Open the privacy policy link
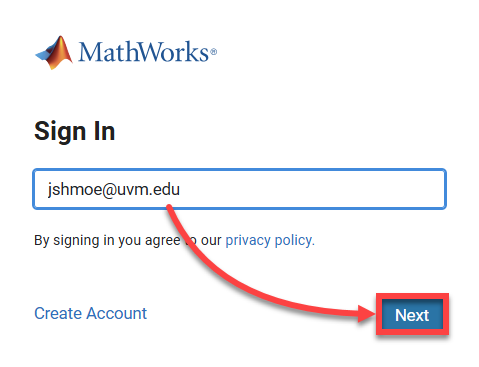The height and width of the screenshot is (367, 479). (270, 240)
